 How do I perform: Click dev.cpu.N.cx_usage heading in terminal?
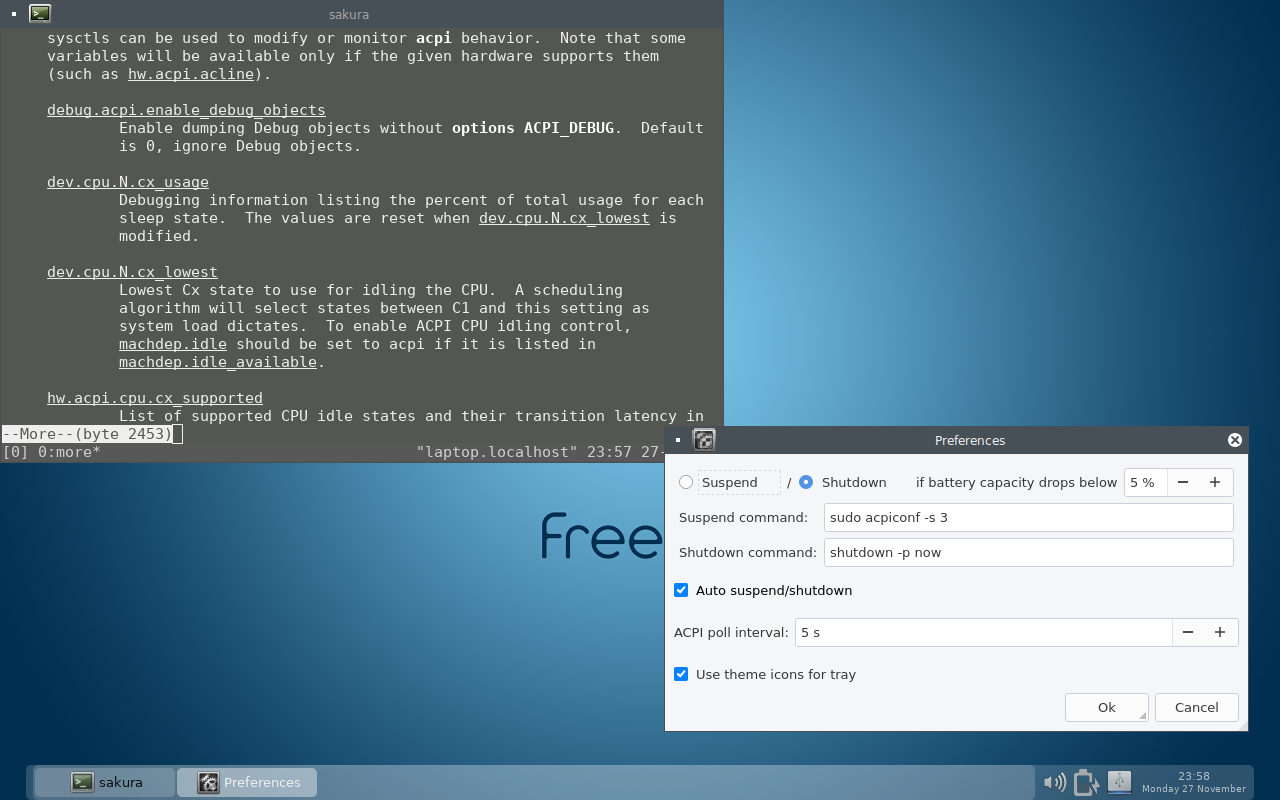coord(128,182)
